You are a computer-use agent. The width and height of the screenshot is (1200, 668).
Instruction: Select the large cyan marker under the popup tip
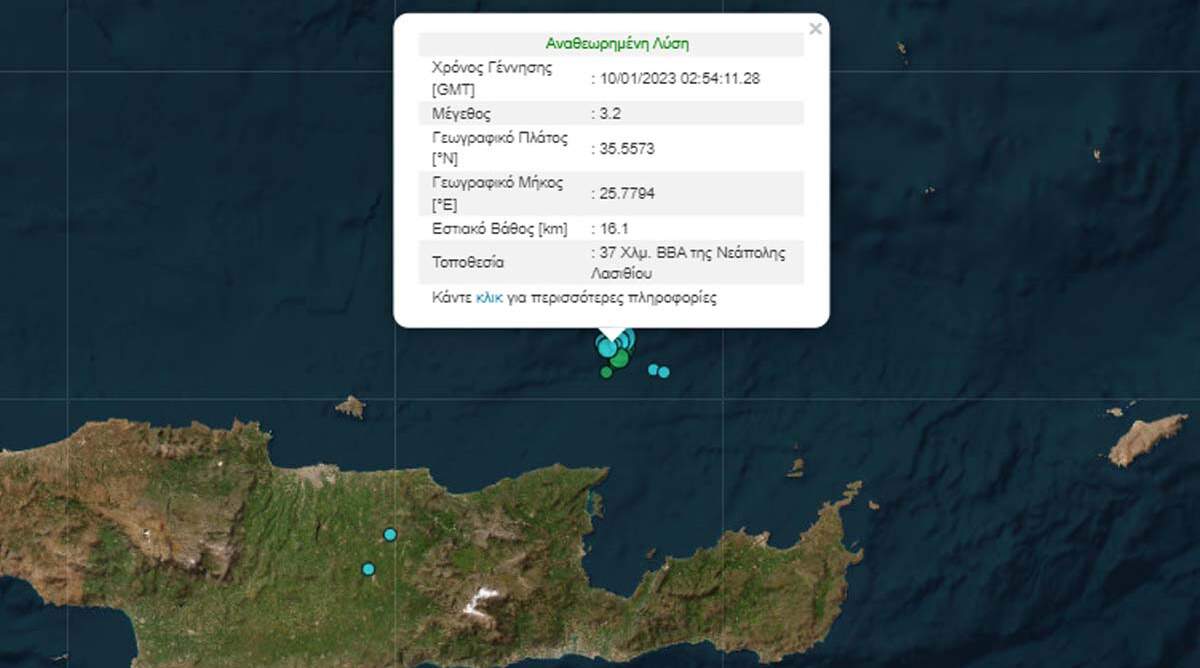[x=607, y=346]
